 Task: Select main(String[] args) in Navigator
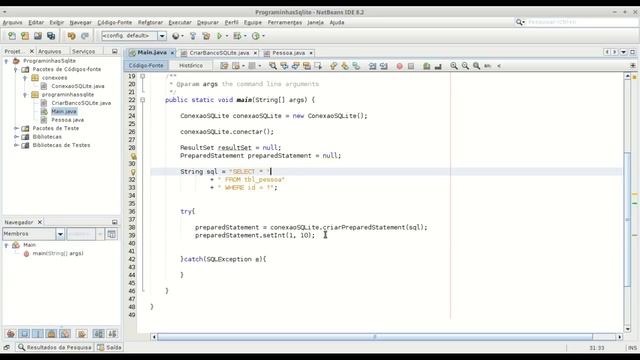click(x=58, y=253)
